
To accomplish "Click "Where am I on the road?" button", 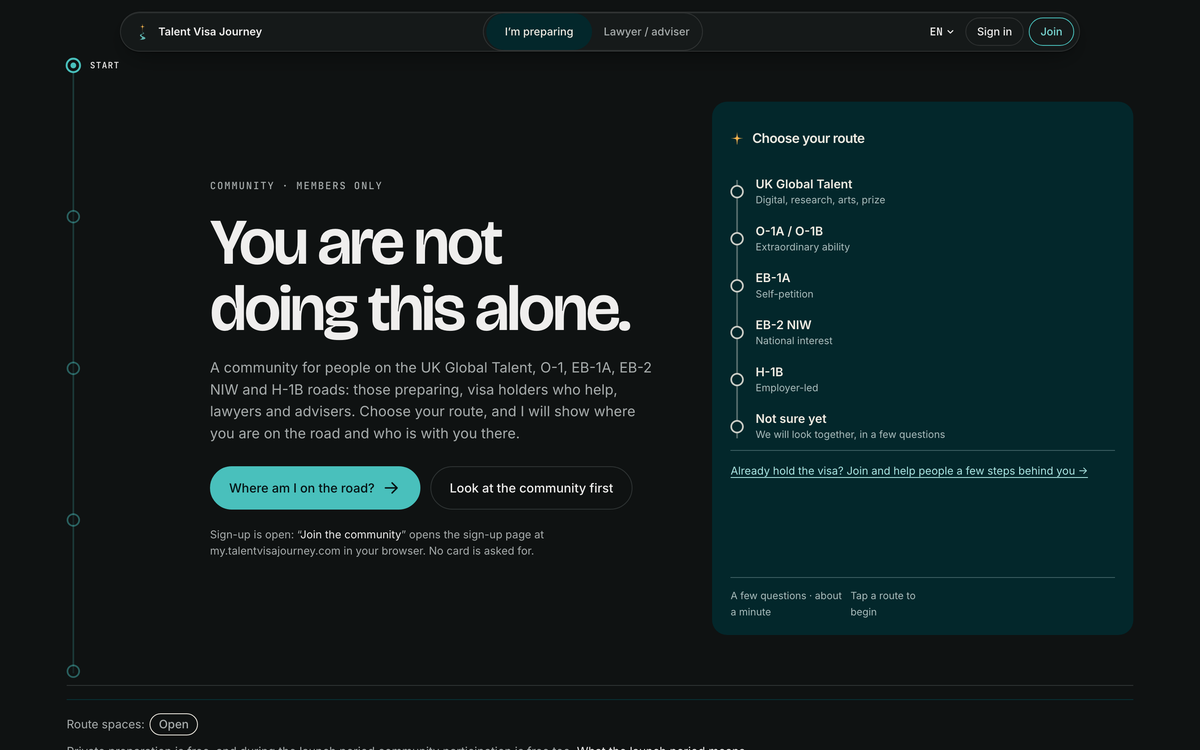I will click(x=315, y=488).
